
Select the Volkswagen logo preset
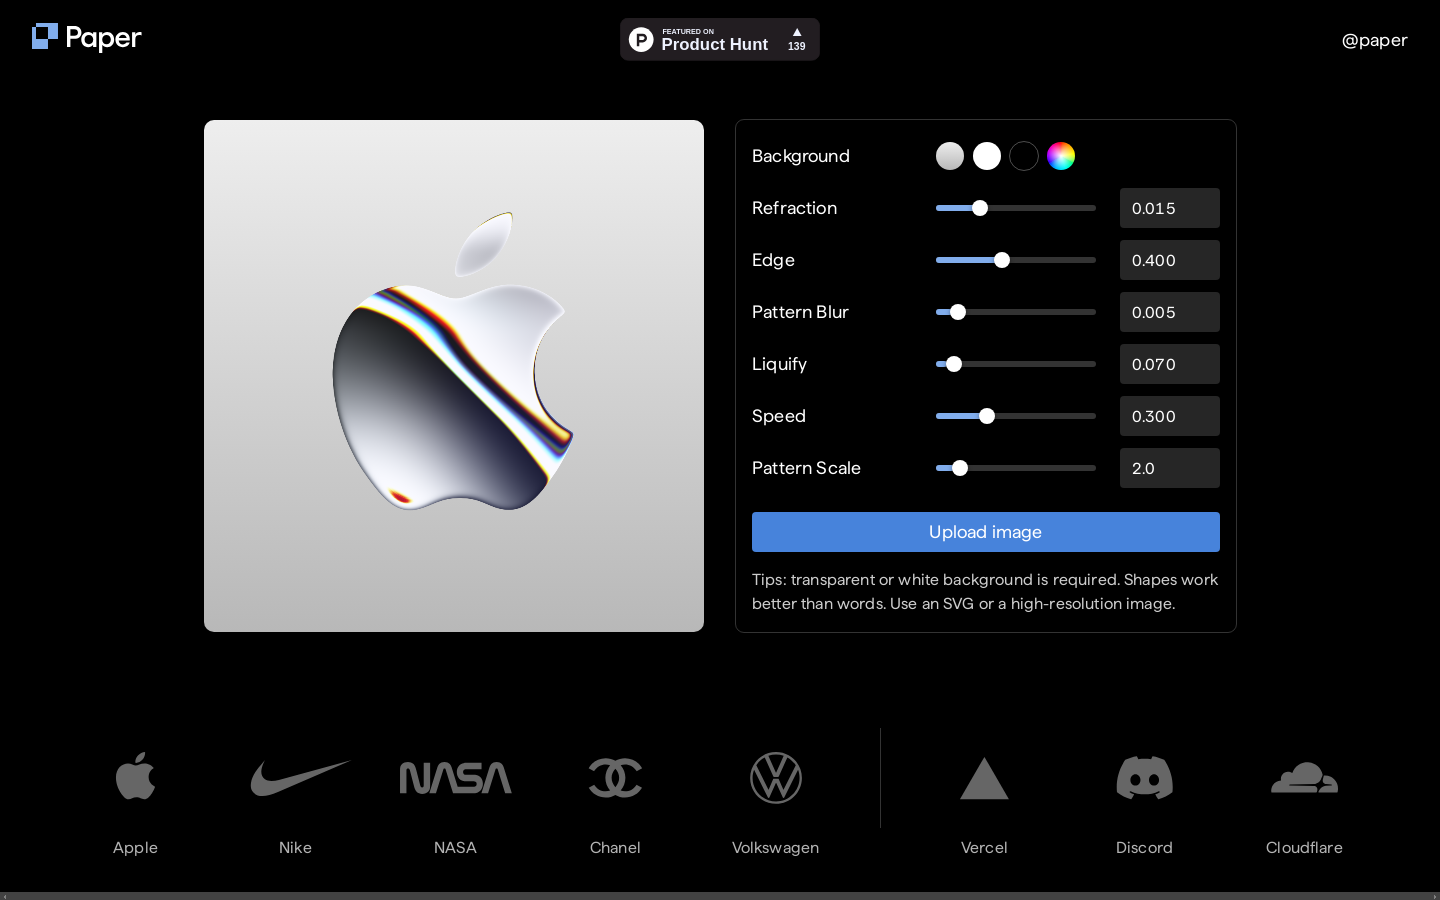776,778
